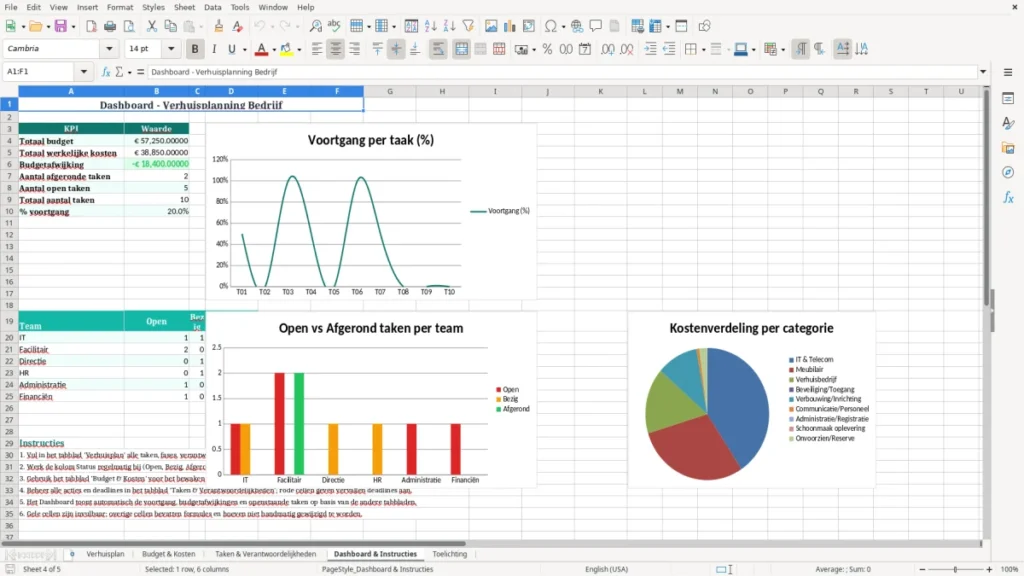Open the font name dropdown
This screenshot has height=576, width=1024.
(x=109, y=48)
